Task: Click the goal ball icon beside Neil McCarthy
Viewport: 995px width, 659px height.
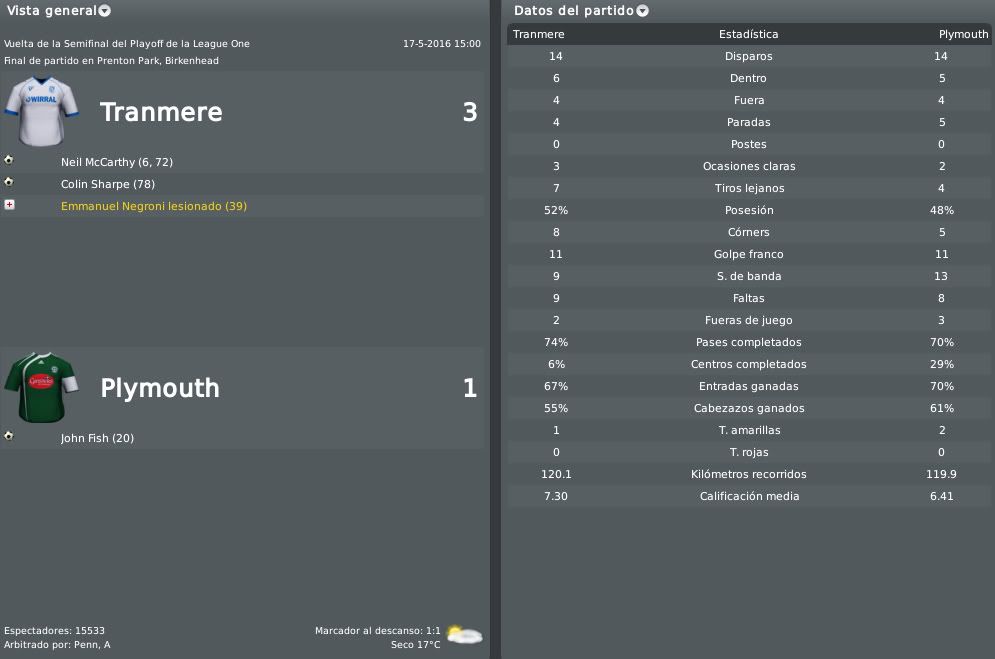Action: click(9, 160)
